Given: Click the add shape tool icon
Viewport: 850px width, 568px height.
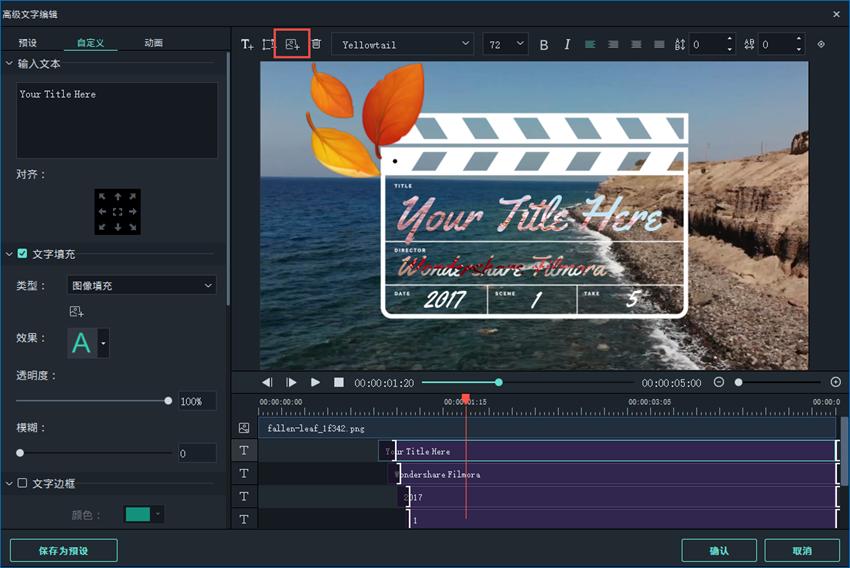Looking at the screenshot, I should (269, 44).
